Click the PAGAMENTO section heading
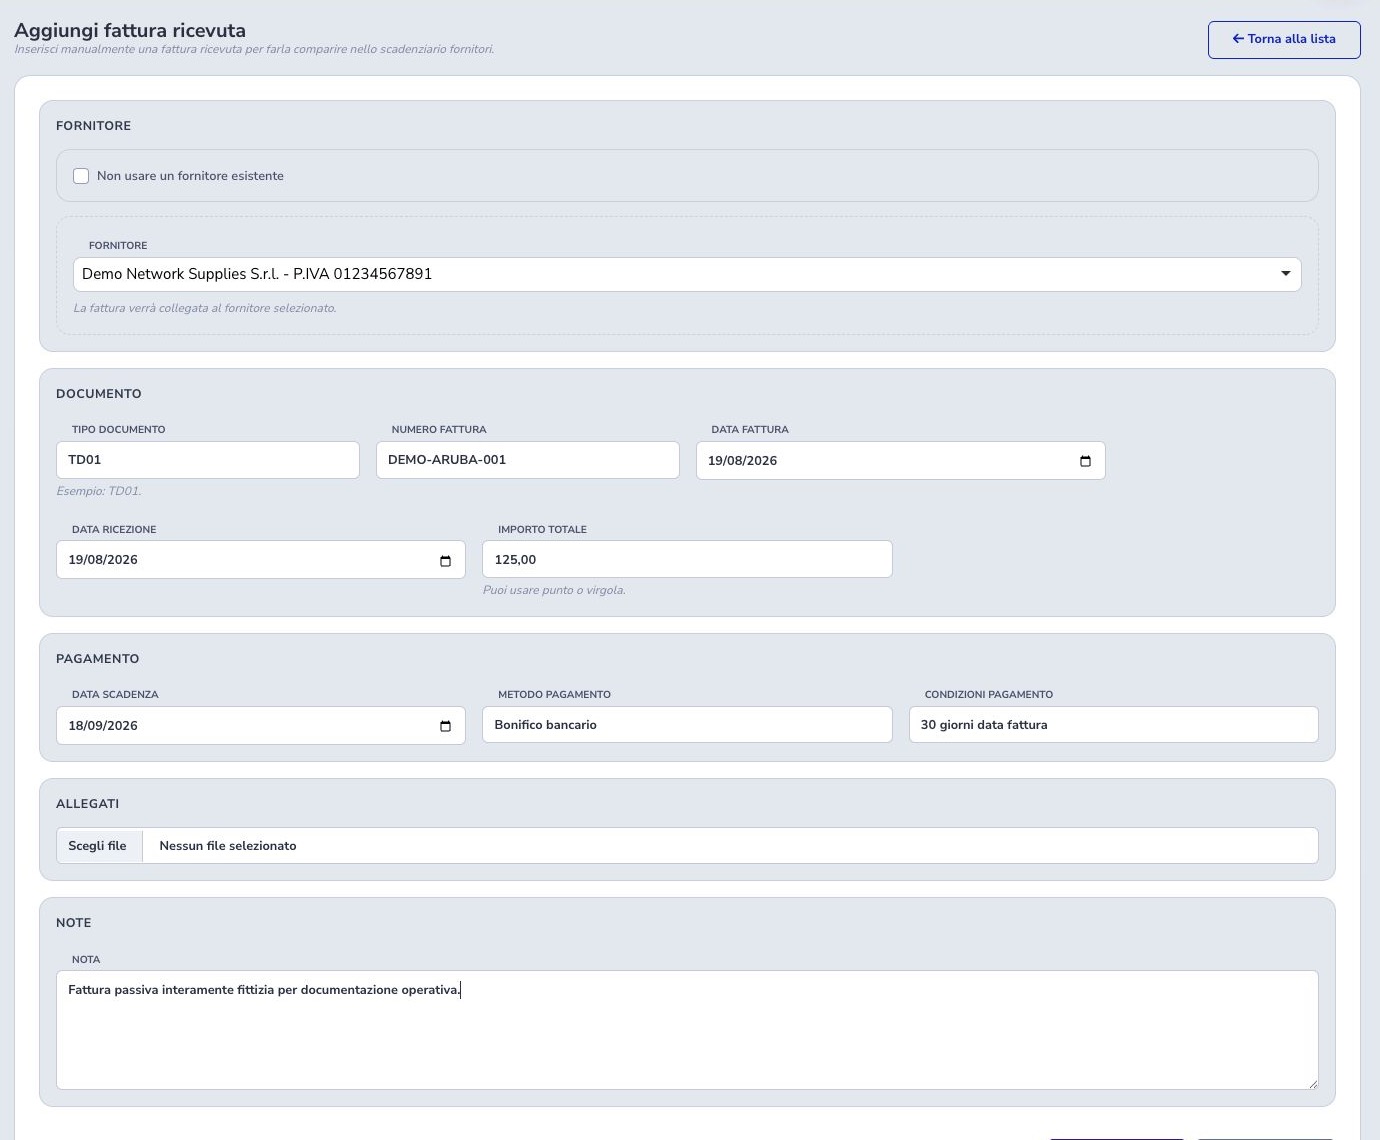The height and width of the screenshot is (1140, 1380). 98,659
